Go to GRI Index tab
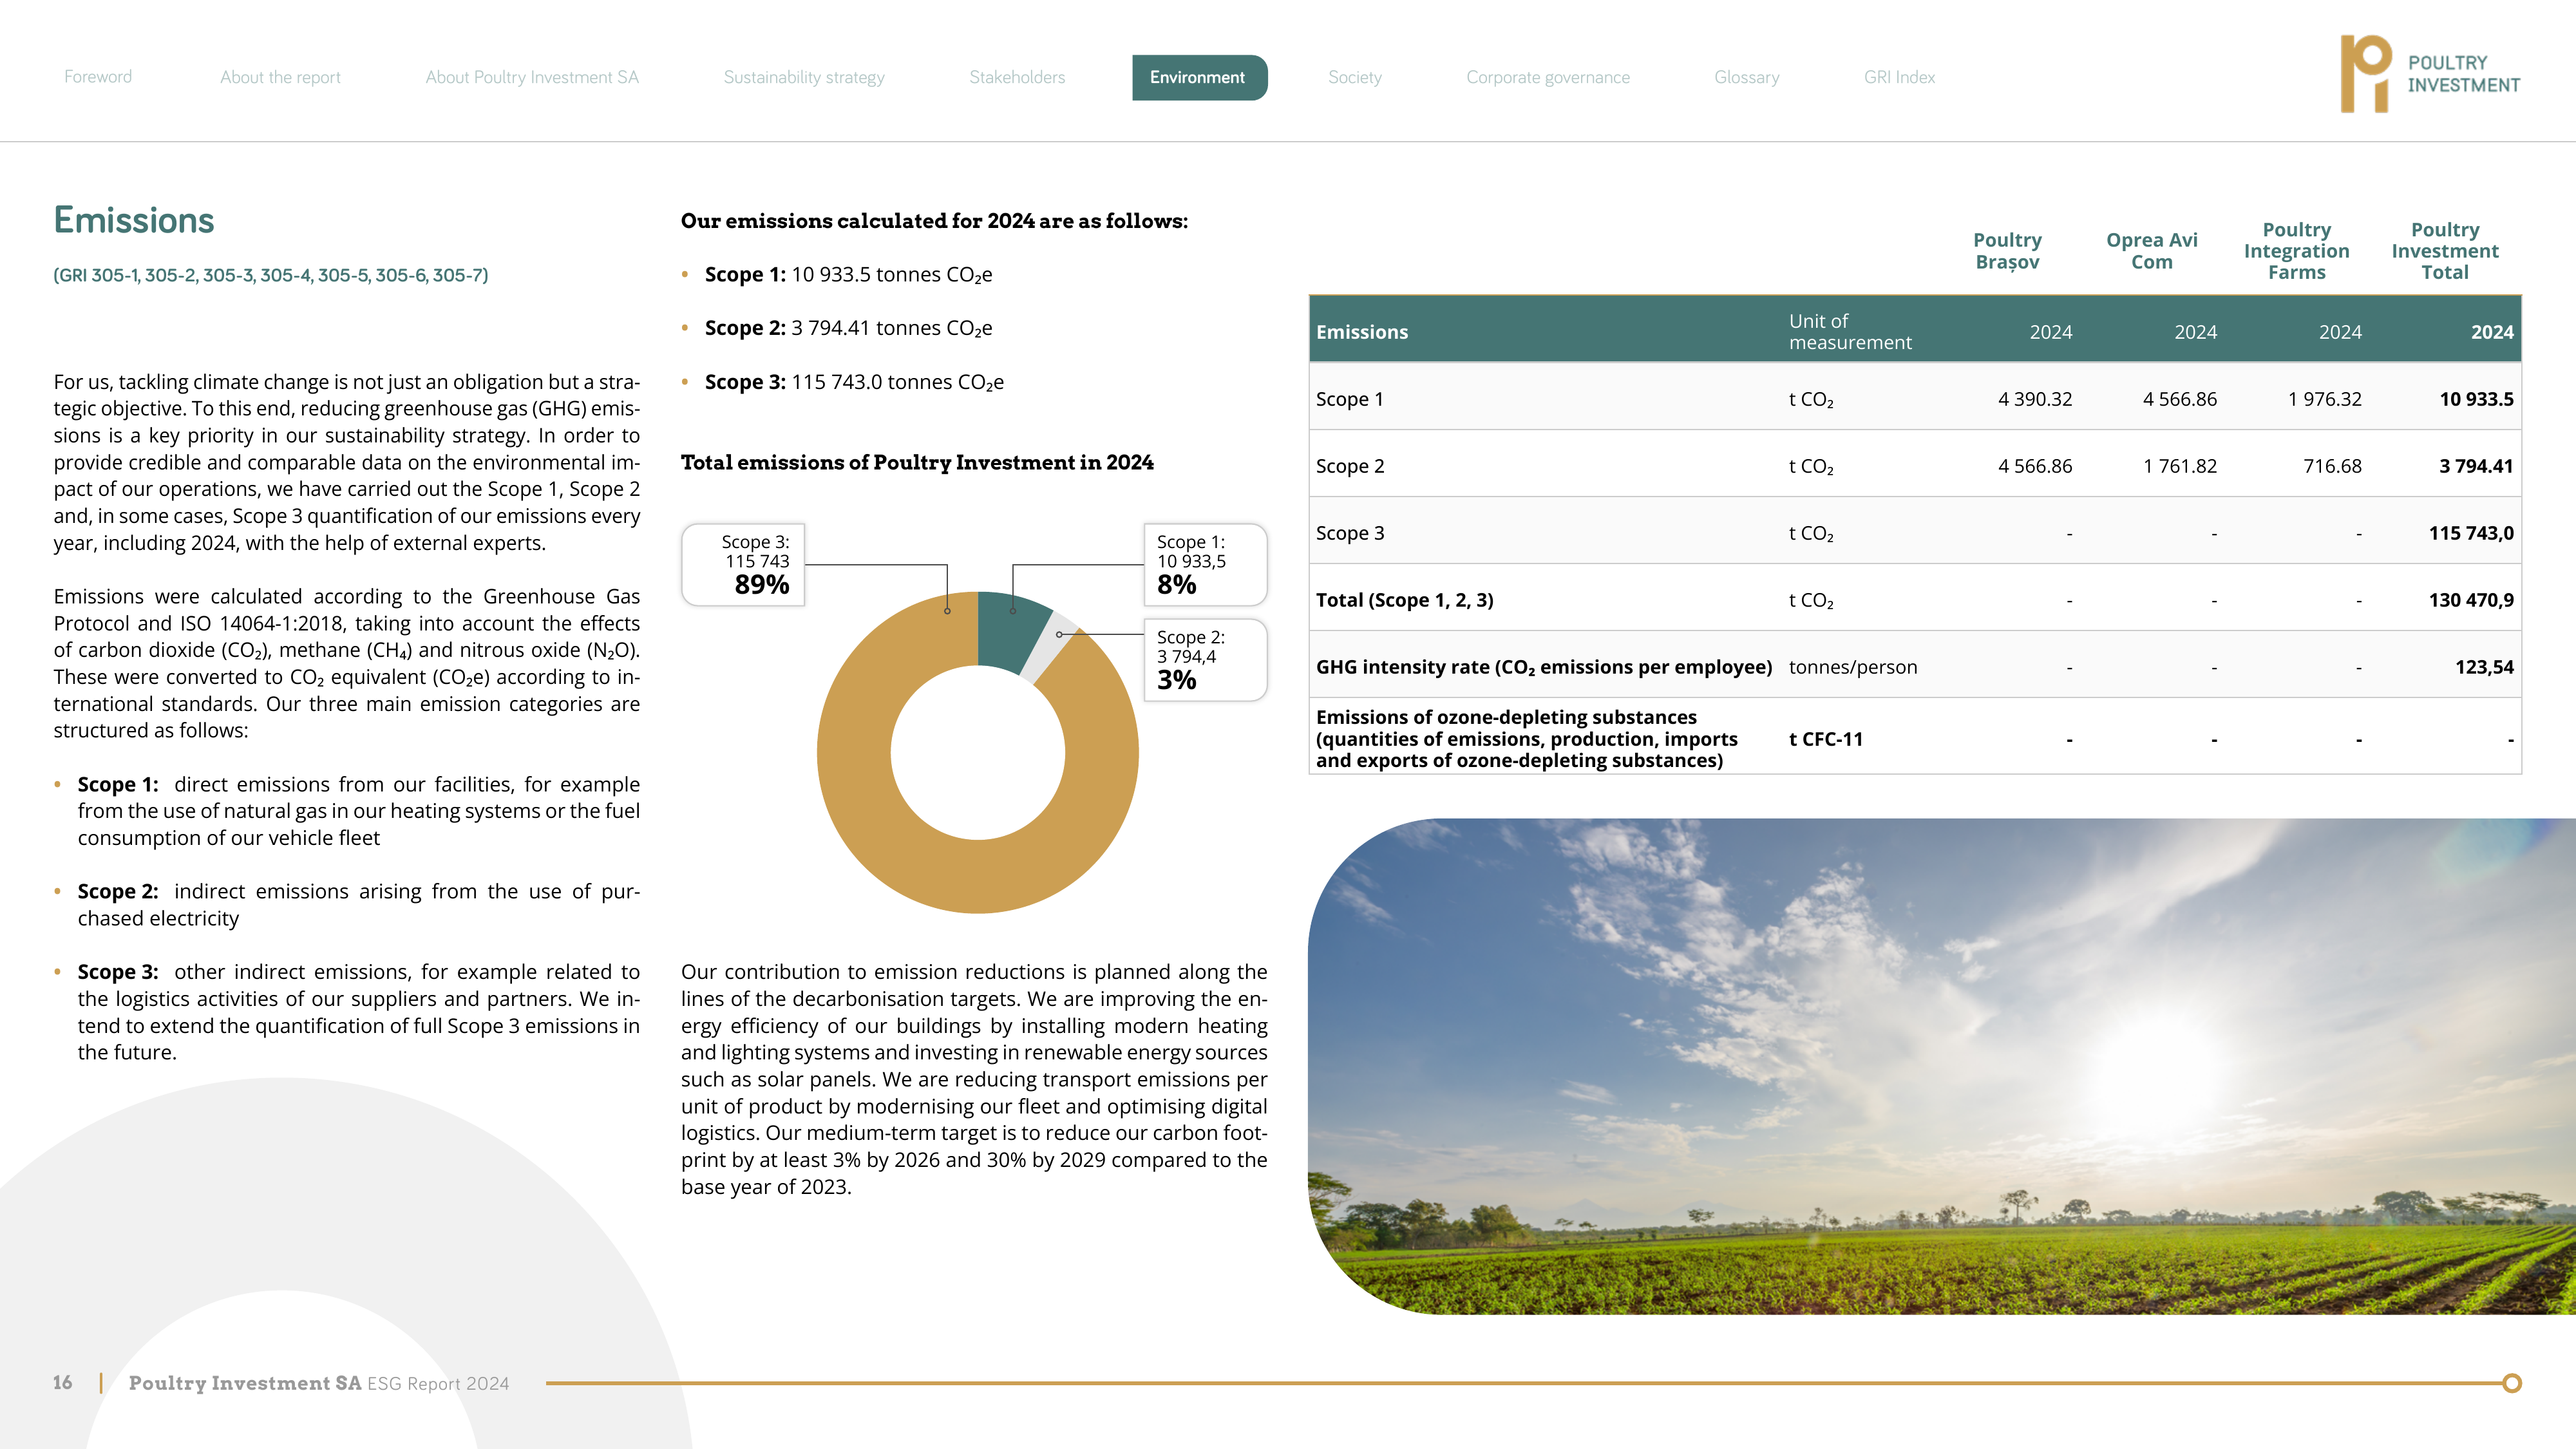Image resolution: width=2576 pixels, height=1449 pixels. point(1899,77)
